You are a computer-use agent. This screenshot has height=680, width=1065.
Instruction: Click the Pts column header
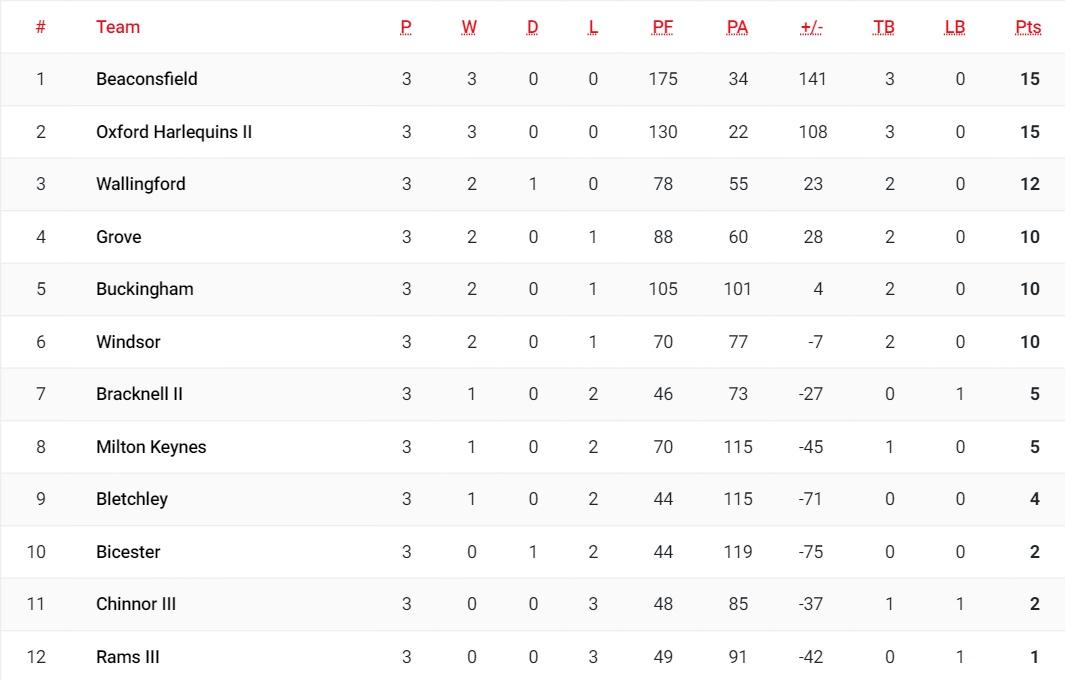pyautogui.click(x=1027, y=27)
